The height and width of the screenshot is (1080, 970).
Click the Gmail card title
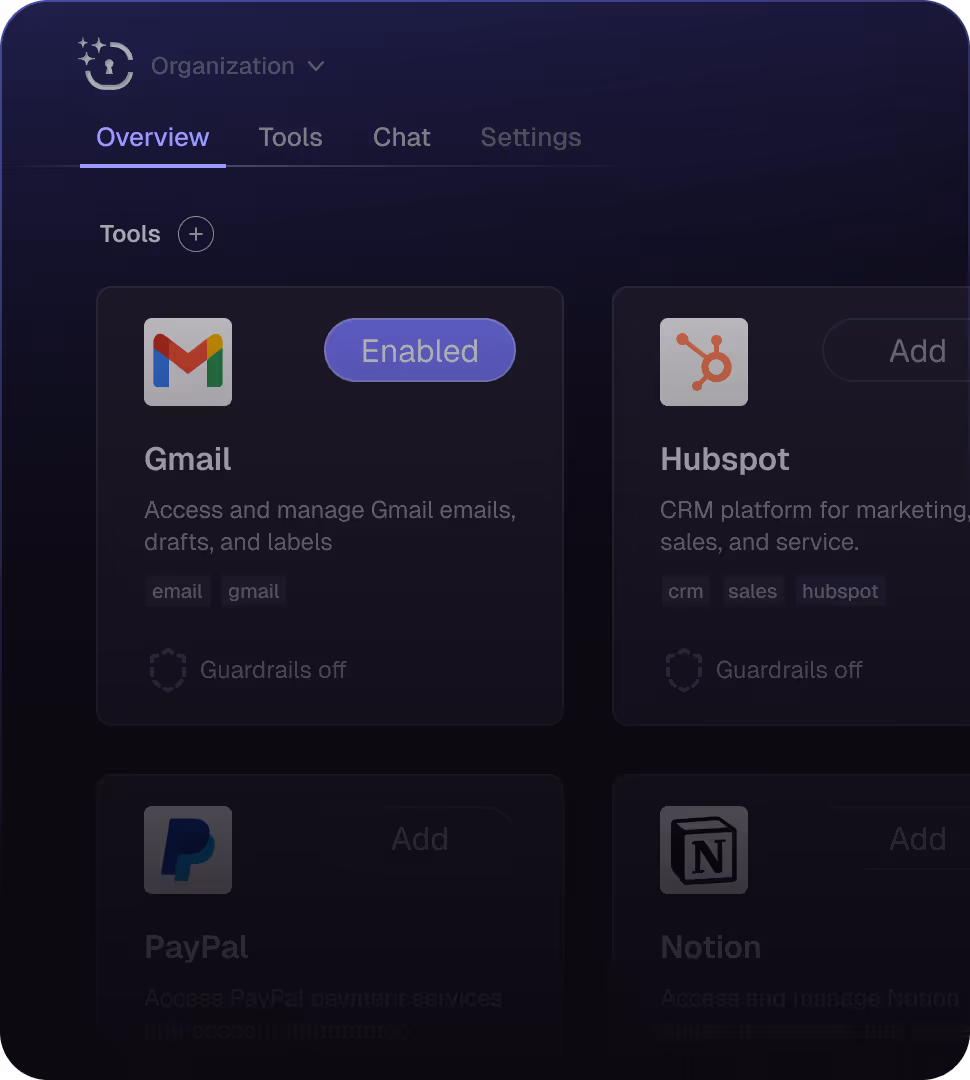tap(187, 459)
